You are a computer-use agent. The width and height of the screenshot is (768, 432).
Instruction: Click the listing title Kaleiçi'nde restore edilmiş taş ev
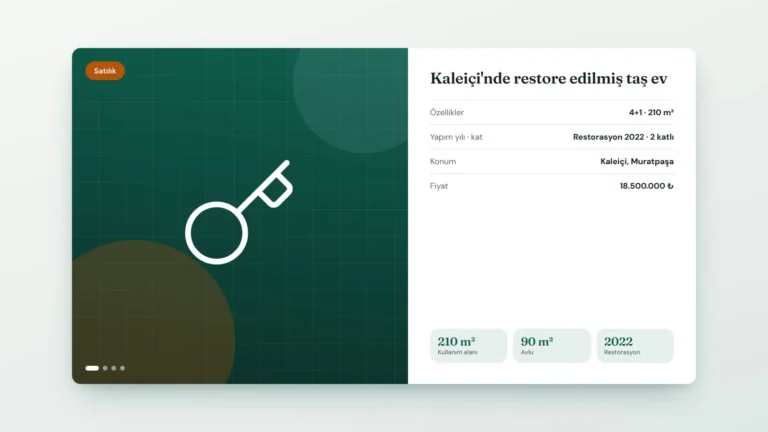coord(549,78)
